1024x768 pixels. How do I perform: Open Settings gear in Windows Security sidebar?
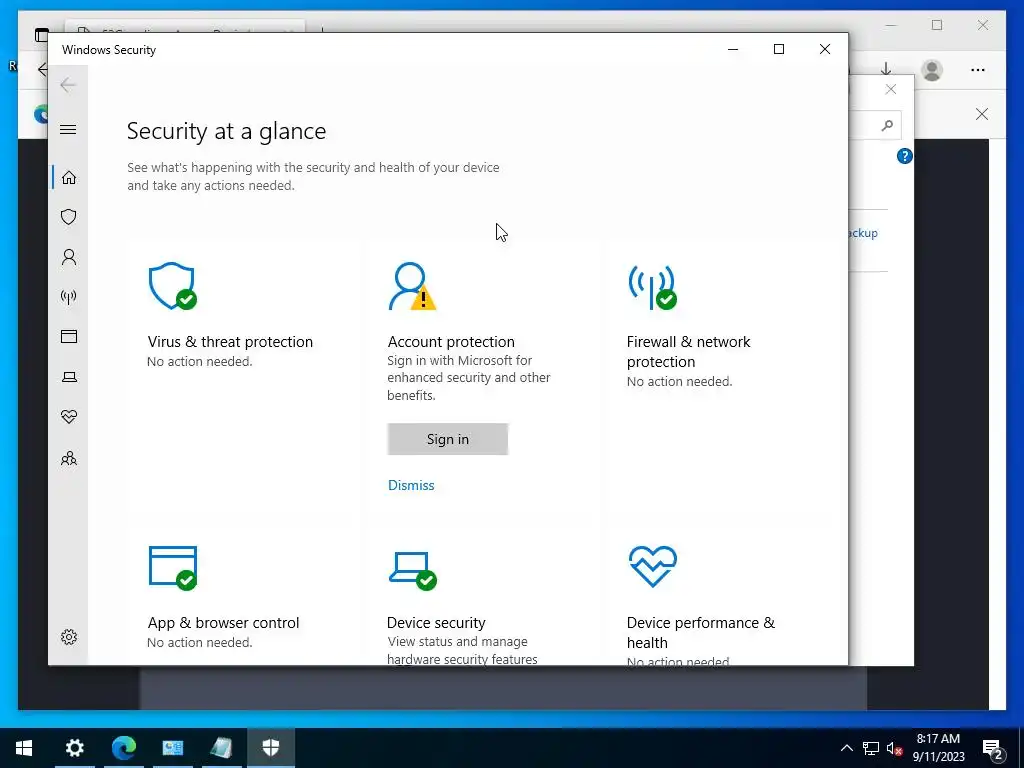click(x=69, y=637)
